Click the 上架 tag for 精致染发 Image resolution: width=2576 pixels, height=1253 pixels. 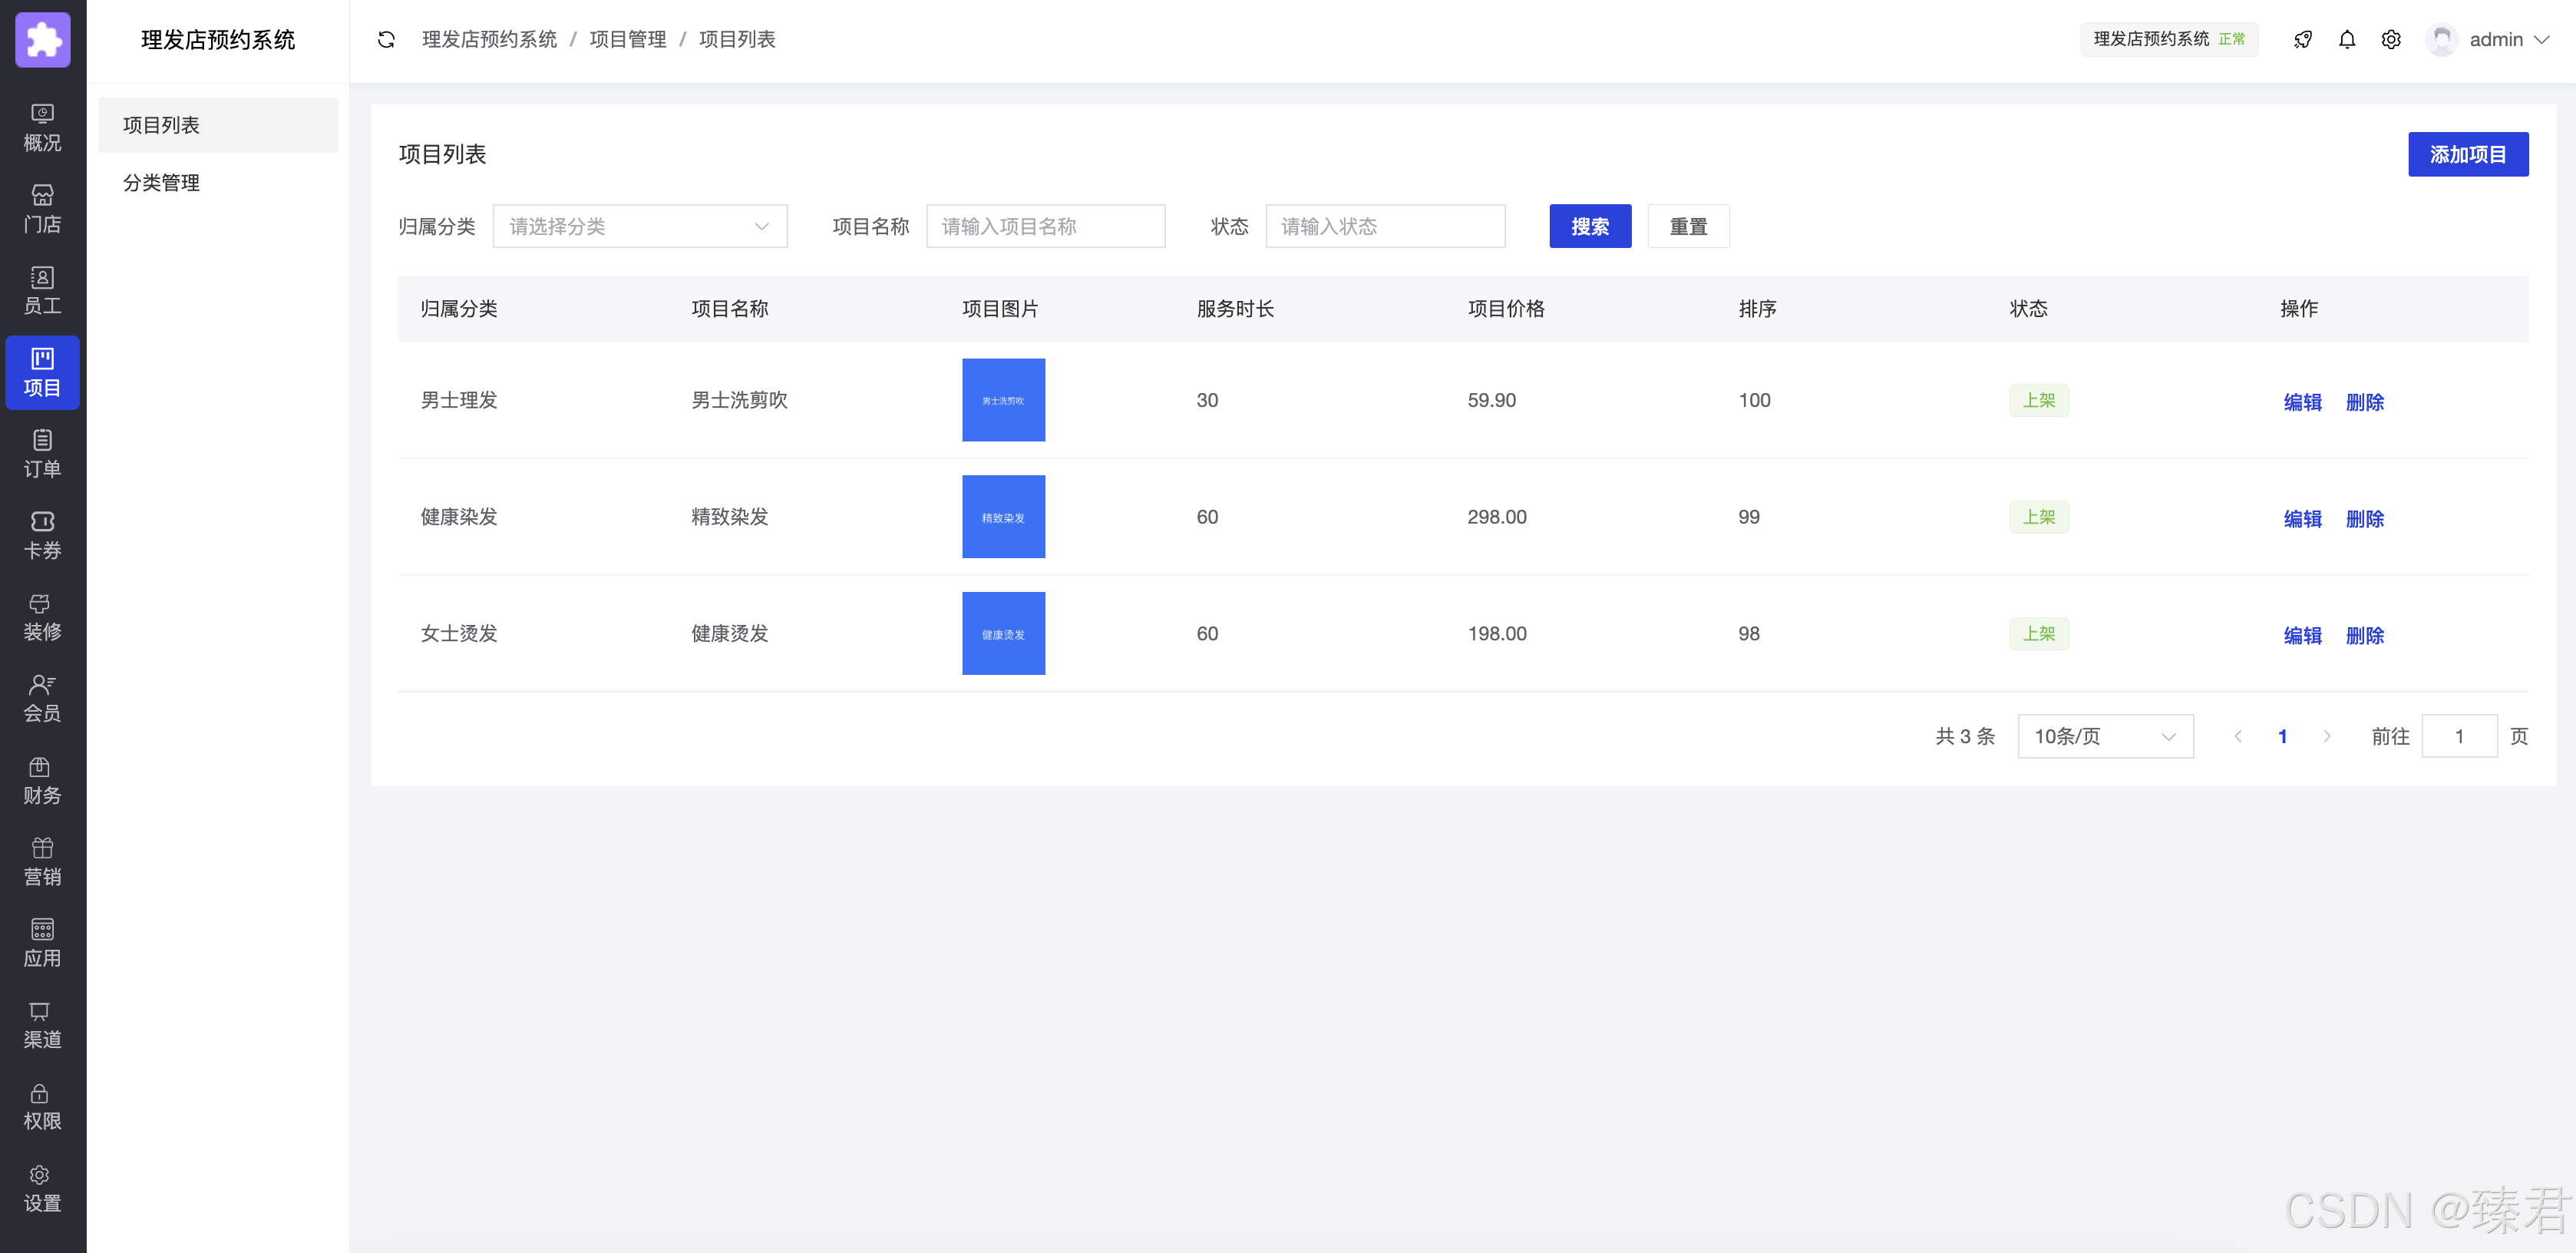click(2039, 517)
